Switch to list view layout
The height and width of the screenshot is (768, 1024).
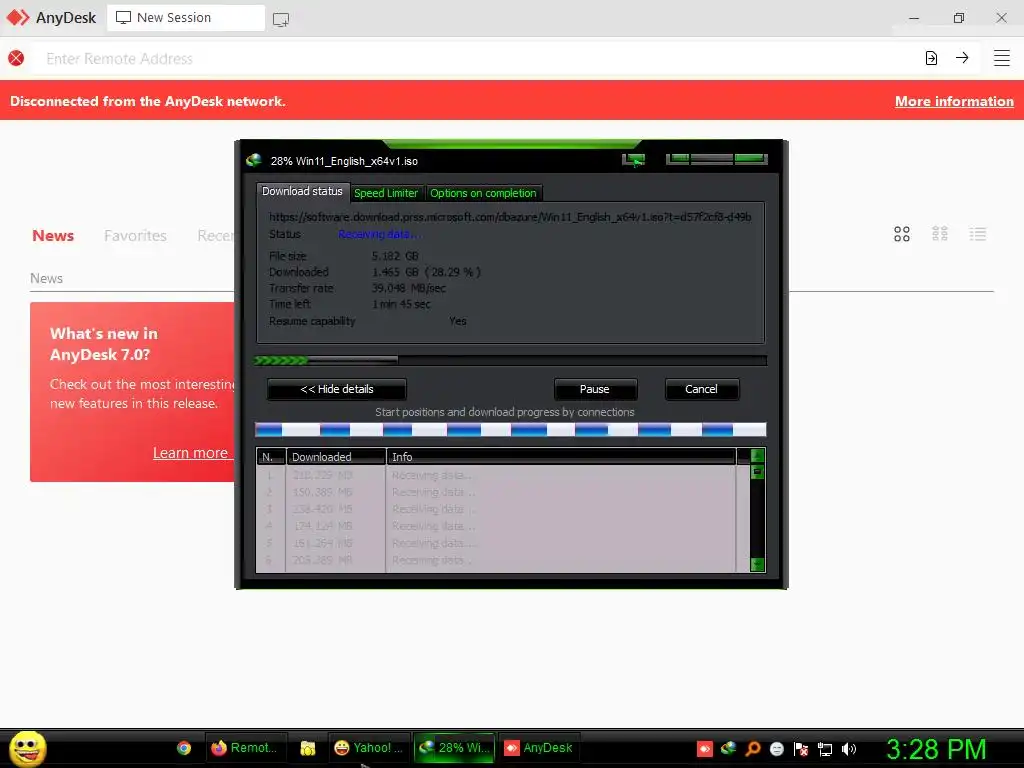point(978,234)
